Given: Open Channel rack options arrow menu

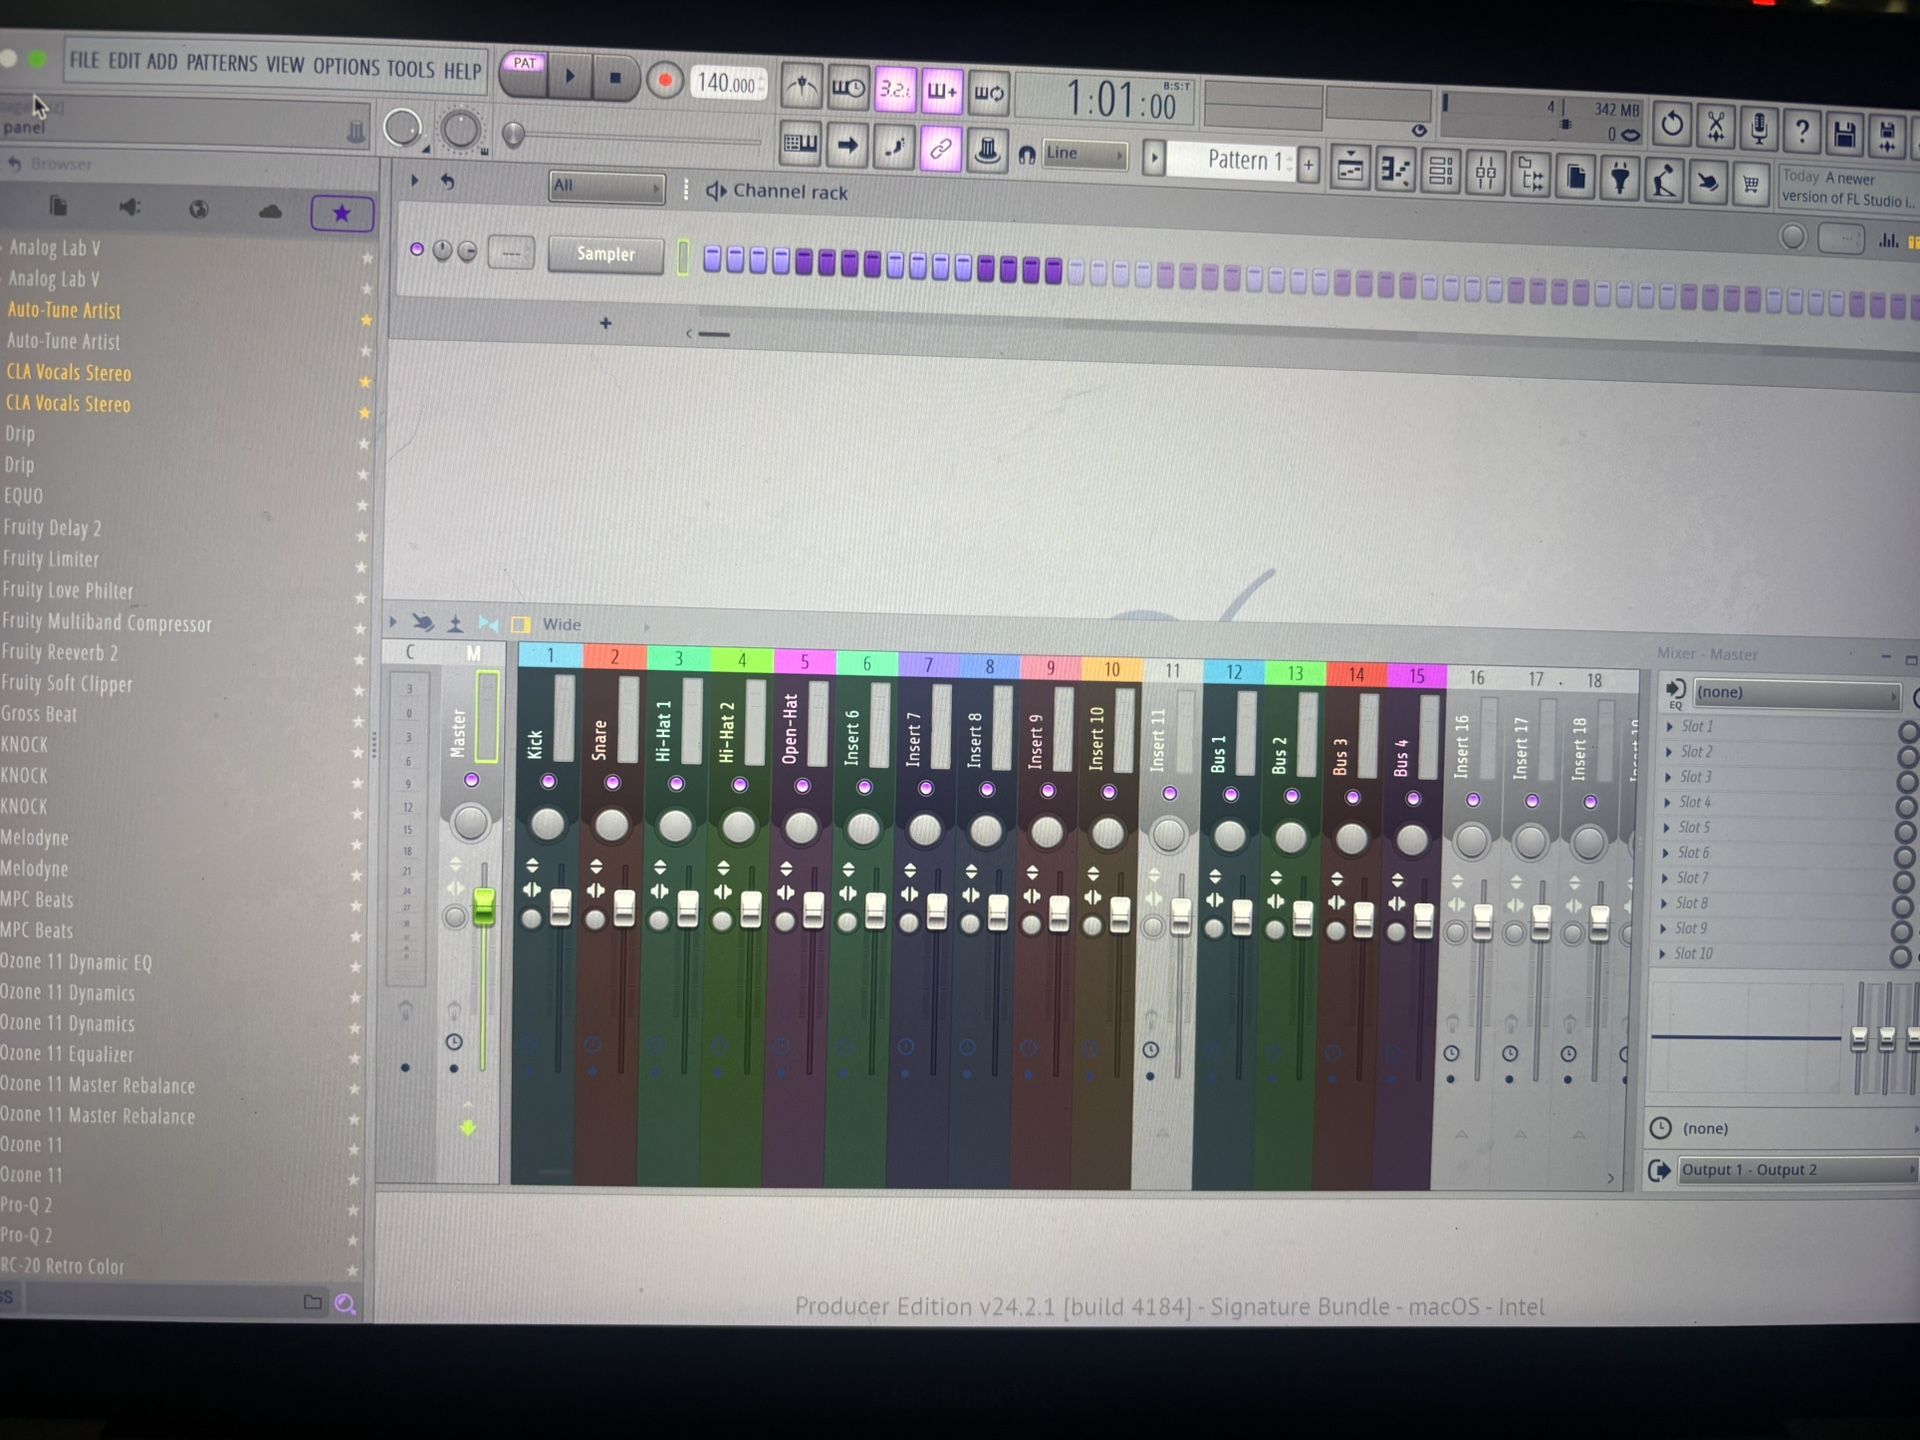Looking at the screenshot, I should [x=414, y=181].
